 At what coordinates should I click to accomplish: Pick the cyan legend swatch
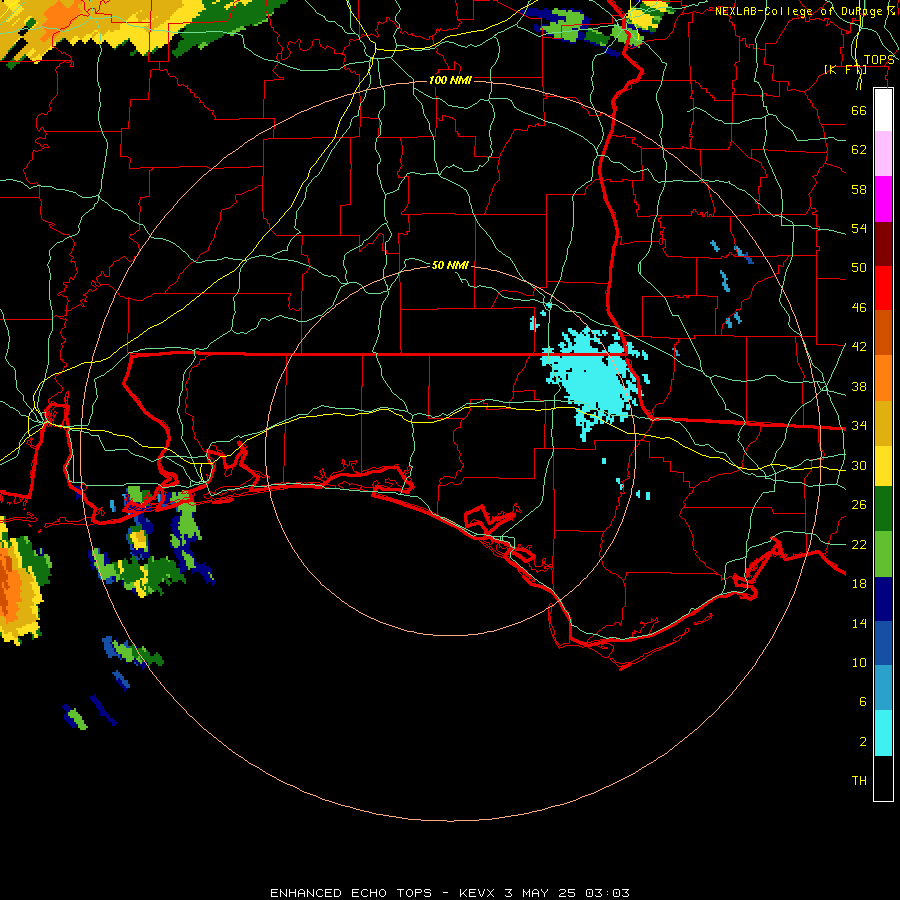point(883,733)
